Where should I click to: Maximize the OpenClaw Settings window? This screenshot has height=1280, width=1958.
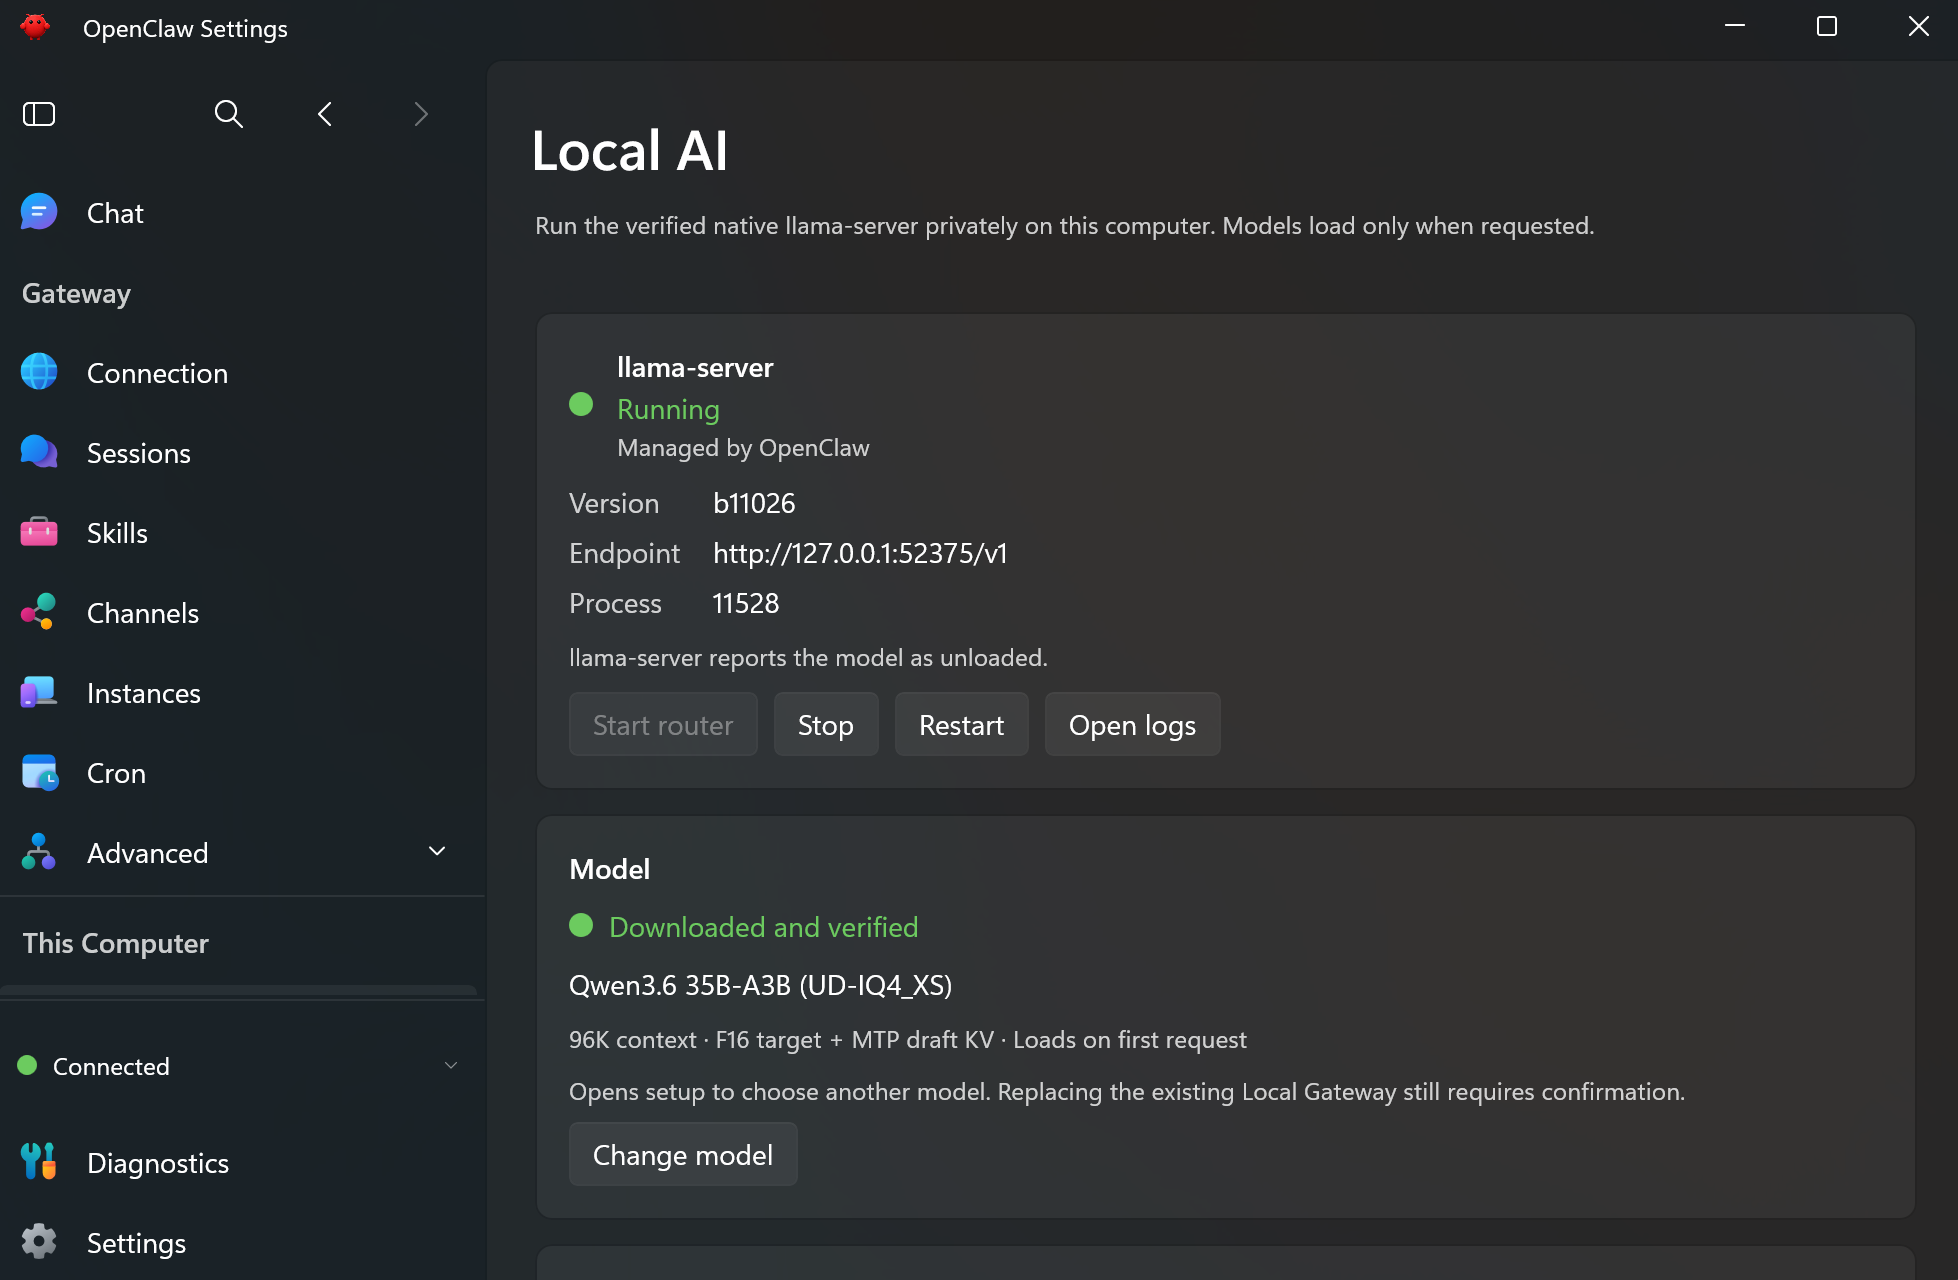[1827, 27]
